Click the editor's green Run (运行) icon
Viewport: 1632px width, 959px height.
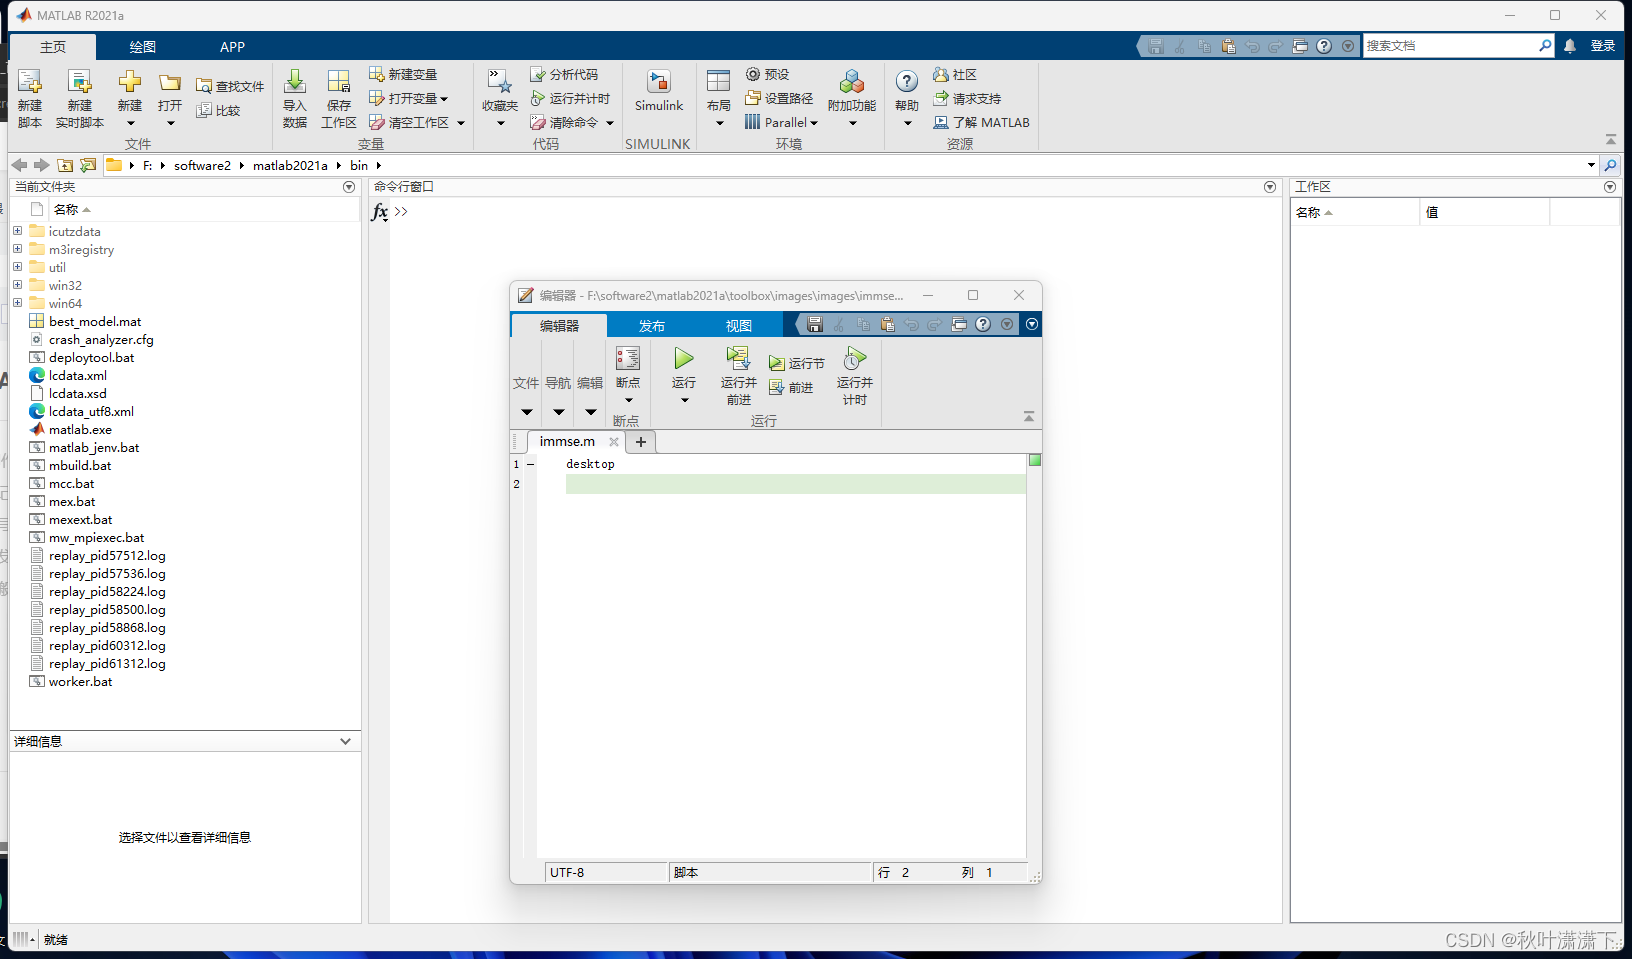[x=684, y=358]
